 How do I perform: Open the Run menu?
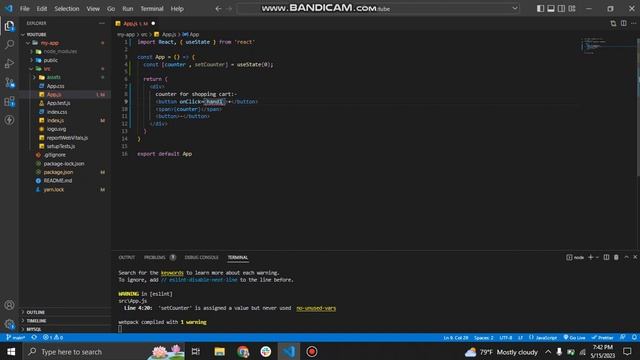(128, 9)
